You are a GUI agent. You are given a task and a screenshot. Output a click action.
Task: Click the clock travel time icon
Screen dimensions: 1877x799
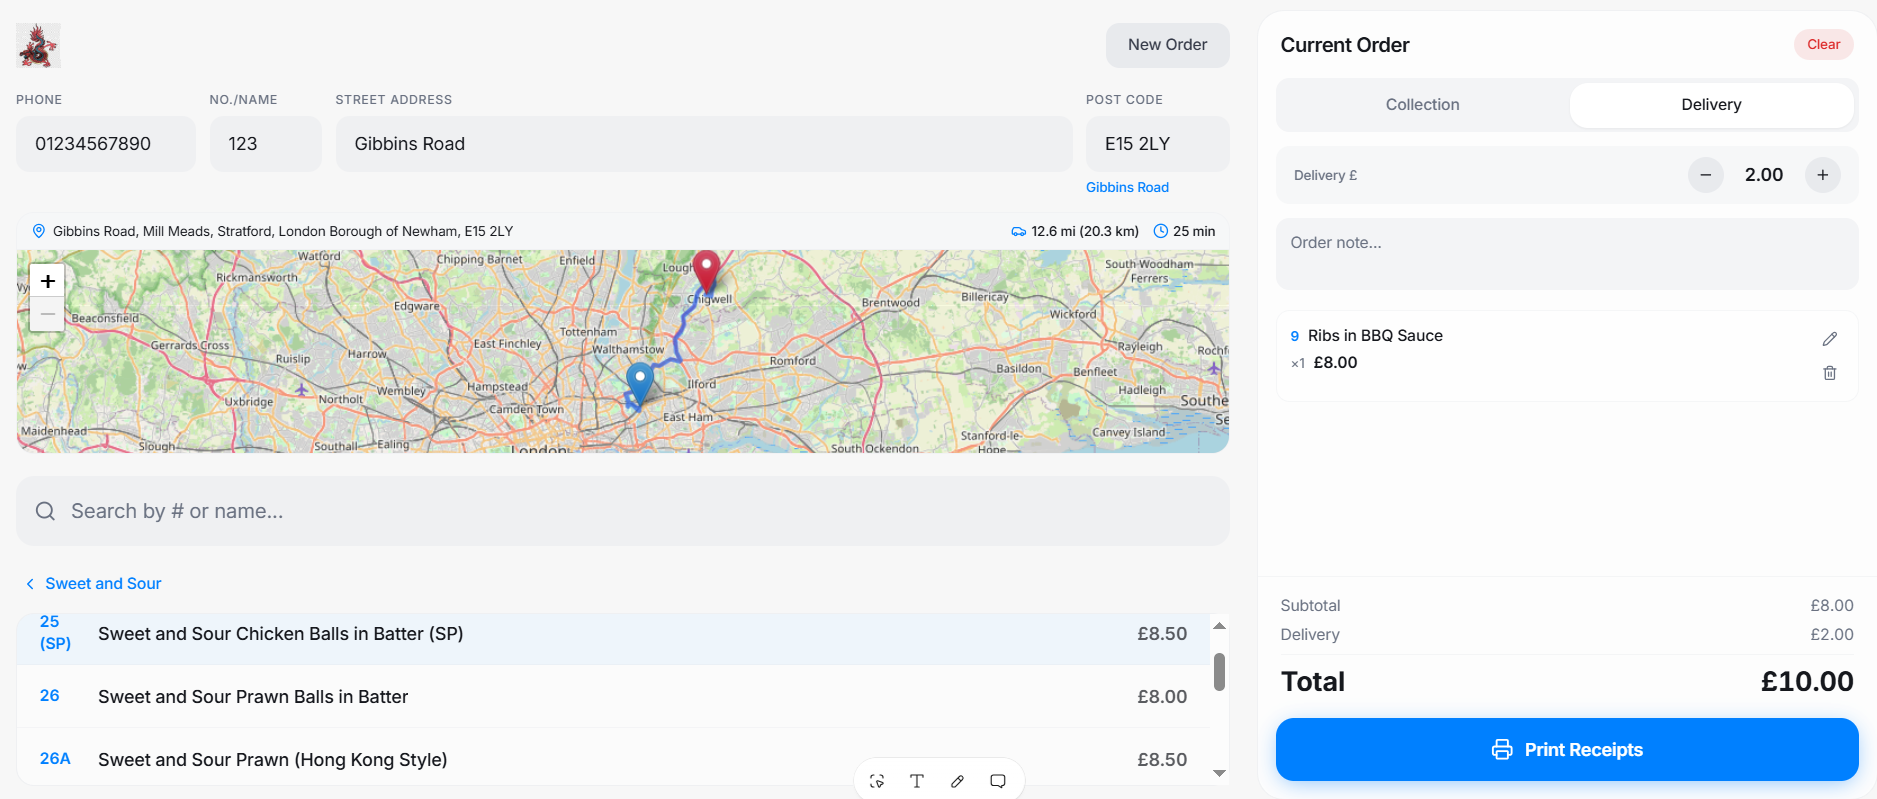[x=1161, y=231]
